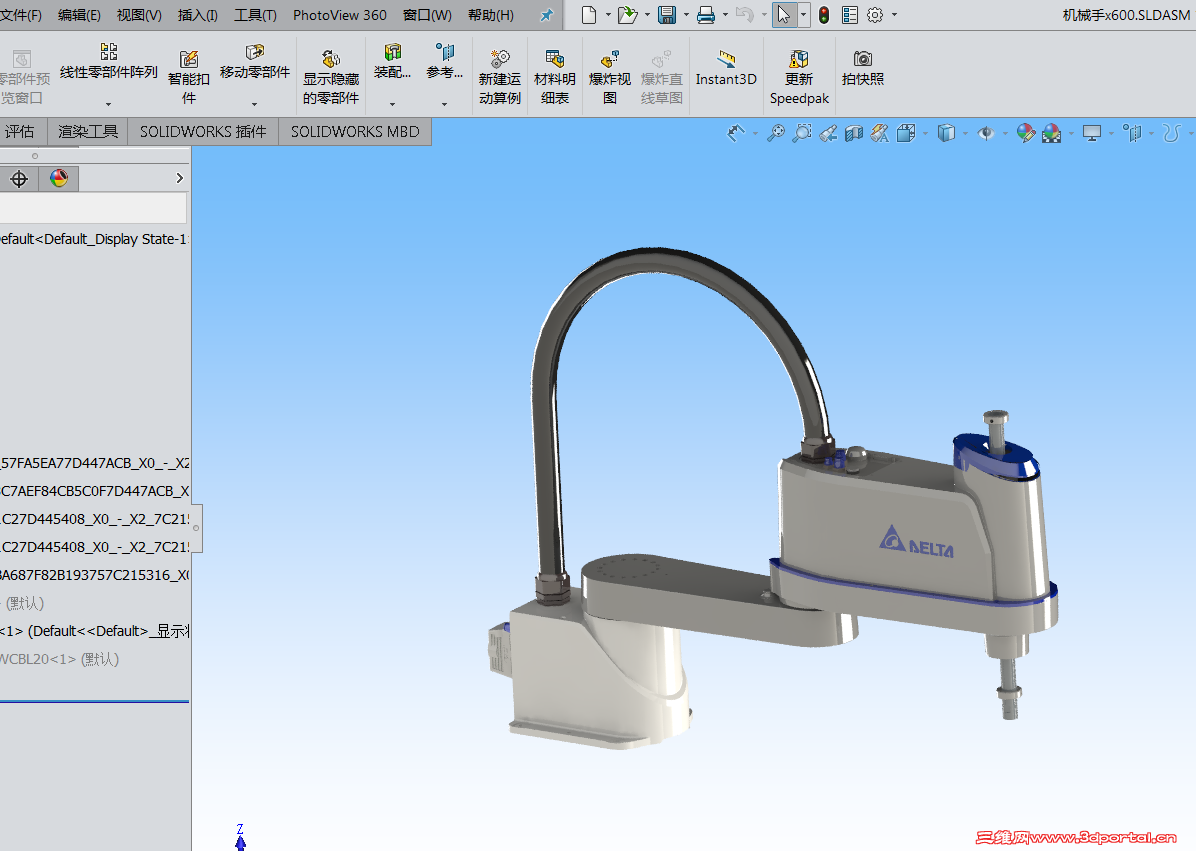
Task: Switch to the SOLIDWORKS 插件 tab
Action: [x=203, y=132]
